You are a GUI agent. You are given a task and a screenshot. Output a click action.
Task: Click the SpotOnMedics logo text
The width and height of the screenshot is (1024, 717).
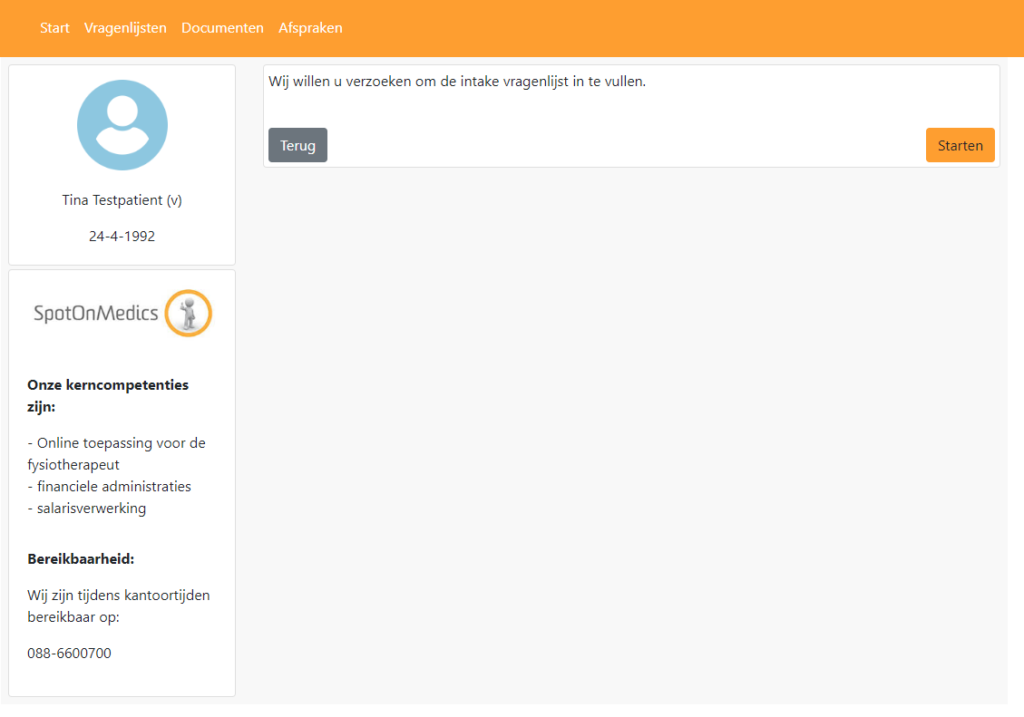[96, 313]
